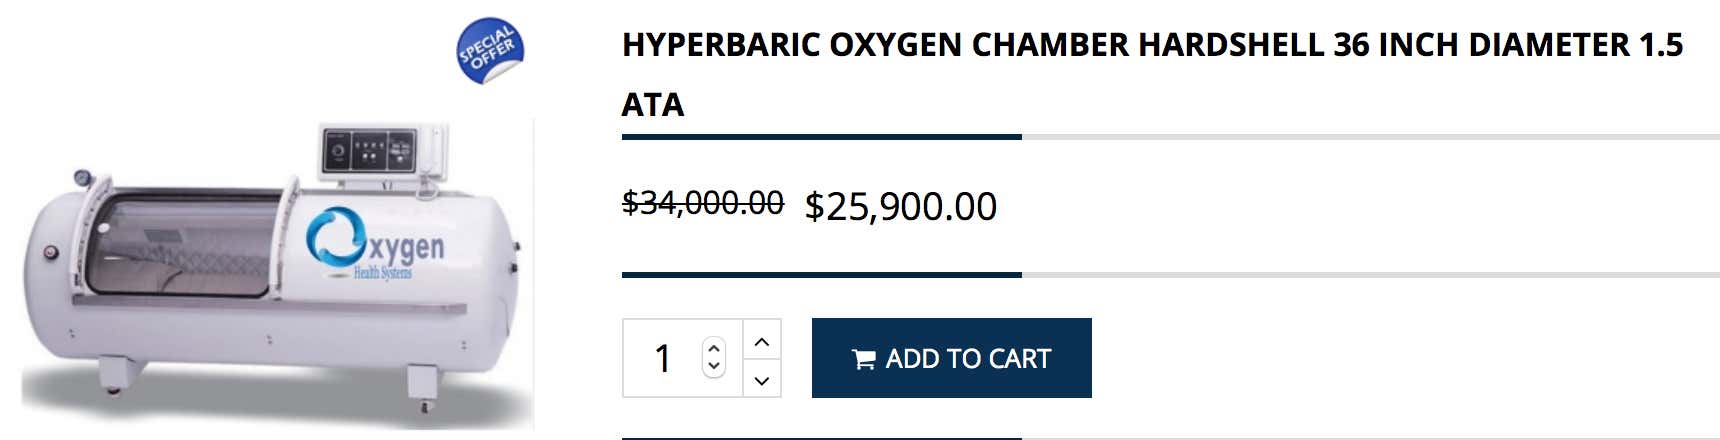Click the quantity input field showing 1
Image resolution: width=1720 pixels, height=440 pixels.
point(682,358)
